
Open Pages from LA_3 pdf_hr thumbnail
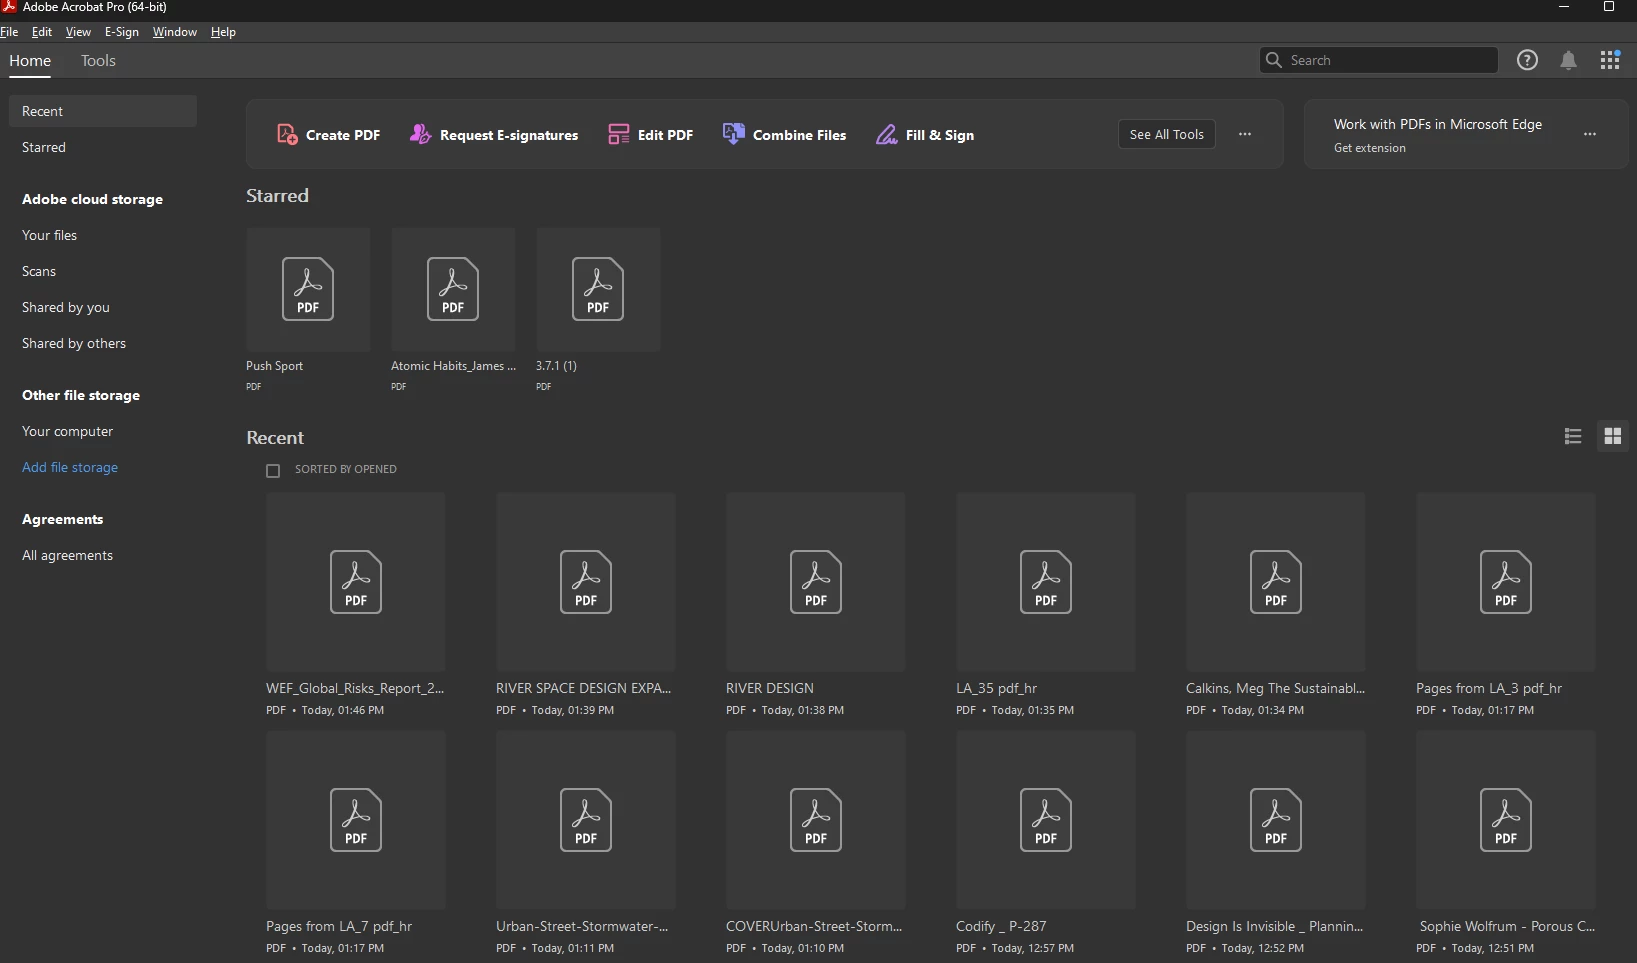(1506, 582)
